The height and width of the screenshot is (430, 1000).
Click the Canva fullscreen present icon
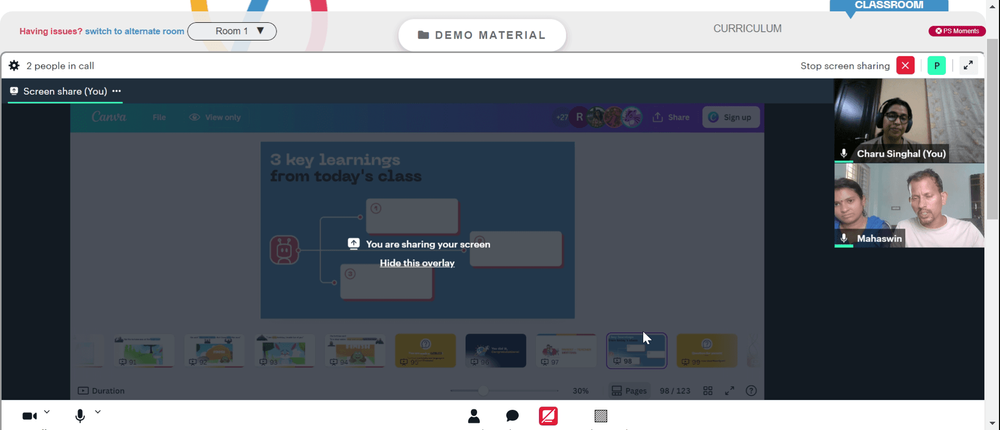(x=730, y=390)
